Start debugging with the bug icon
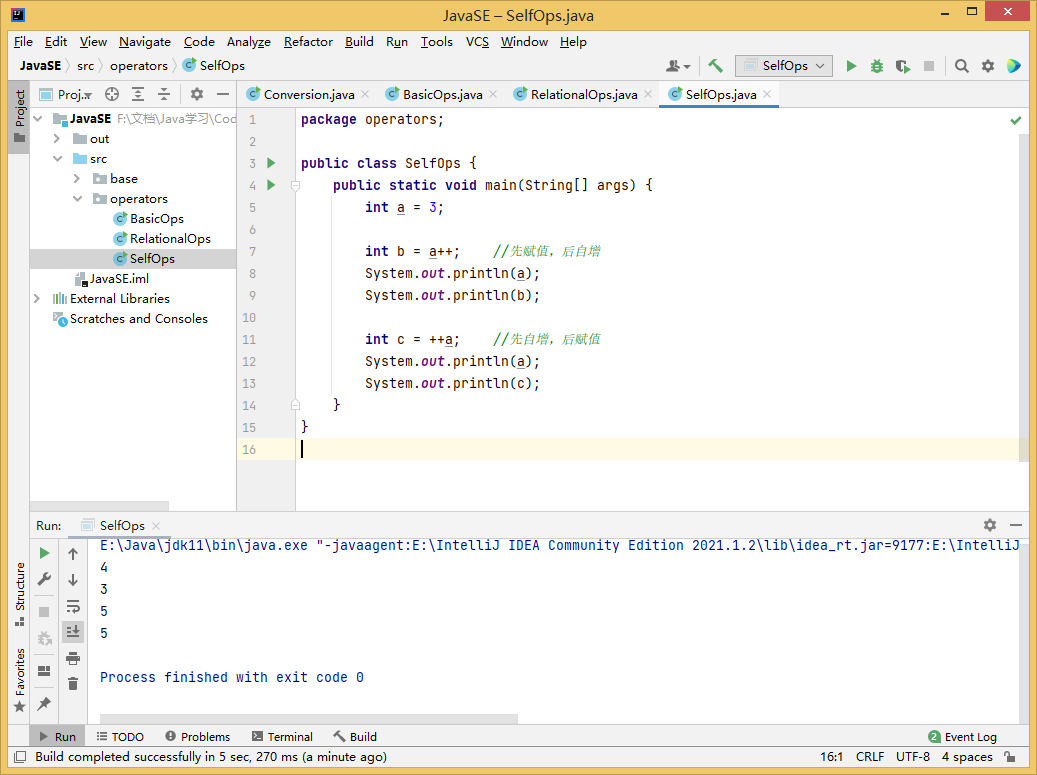This screenshot has height=775, width=1037. pyautogui.click(x=877, y=66)
